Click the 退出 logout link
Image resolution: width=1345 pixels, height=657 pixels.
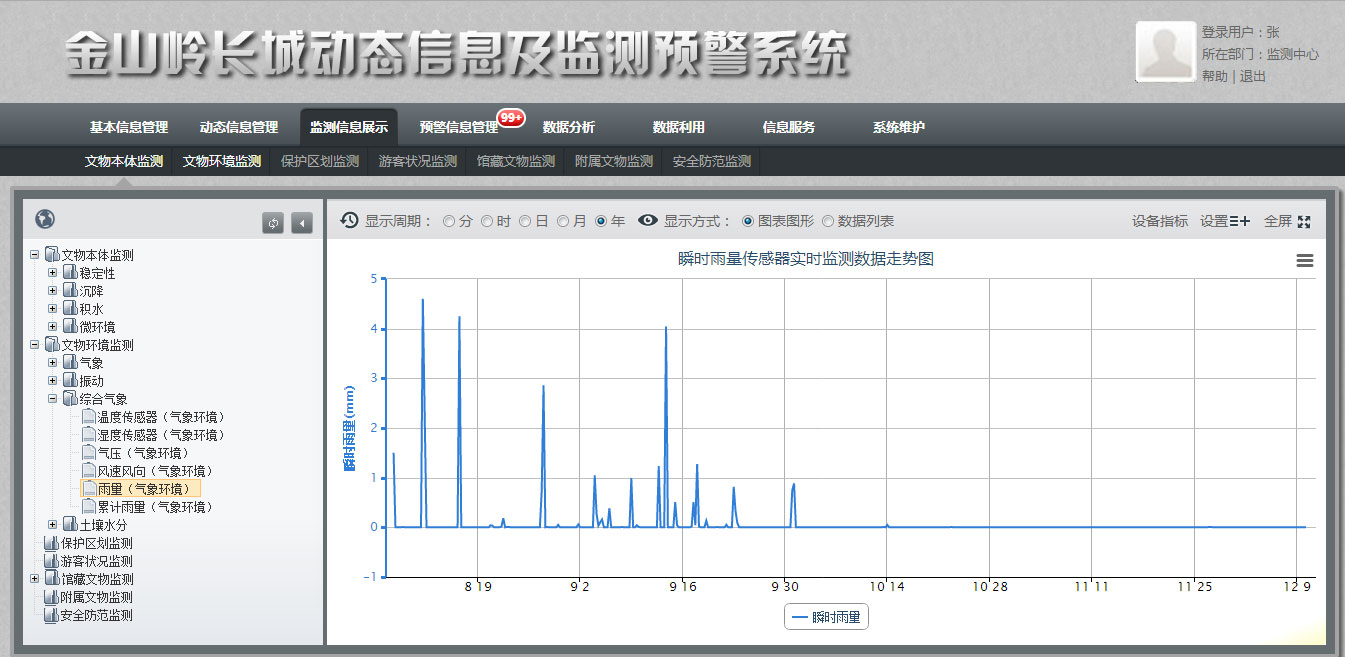(1253, 76)
